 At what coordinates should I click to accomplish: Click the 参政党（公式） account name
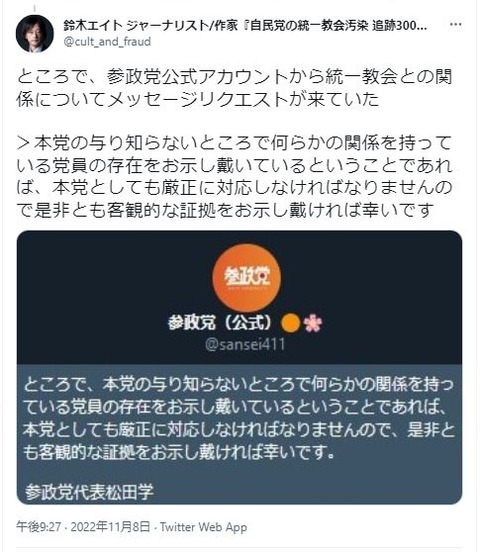tap(221, 322)
